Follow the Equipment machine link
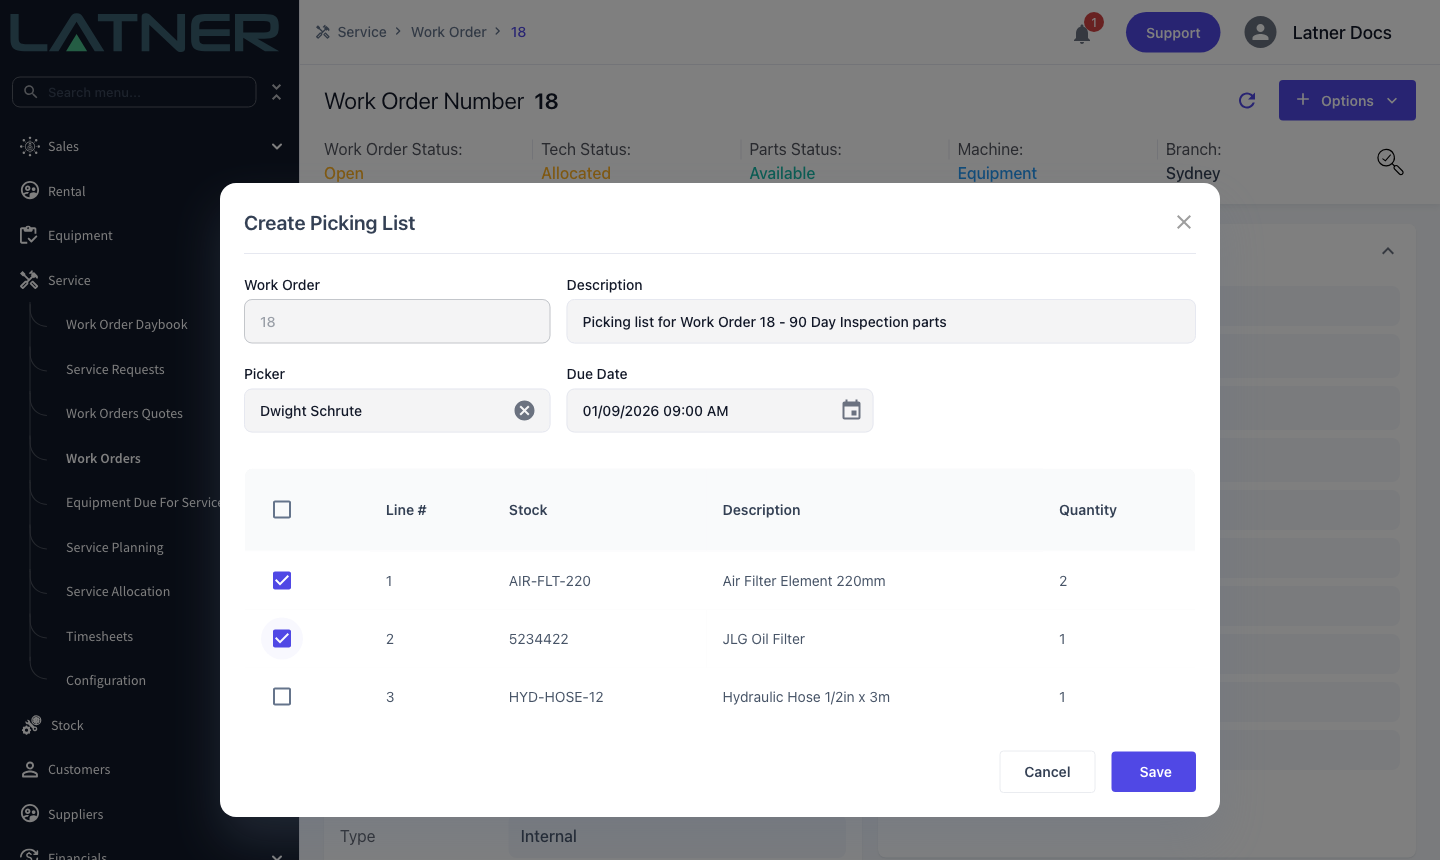 click(997, 173)
